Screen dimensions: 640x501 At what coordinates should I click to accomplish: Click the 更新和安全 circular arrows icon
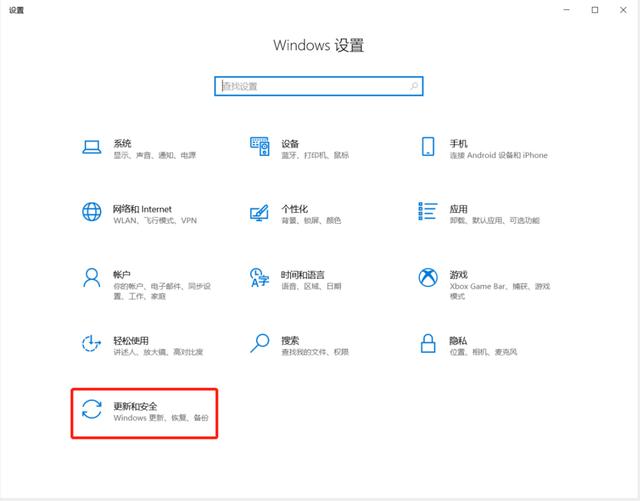92,409
